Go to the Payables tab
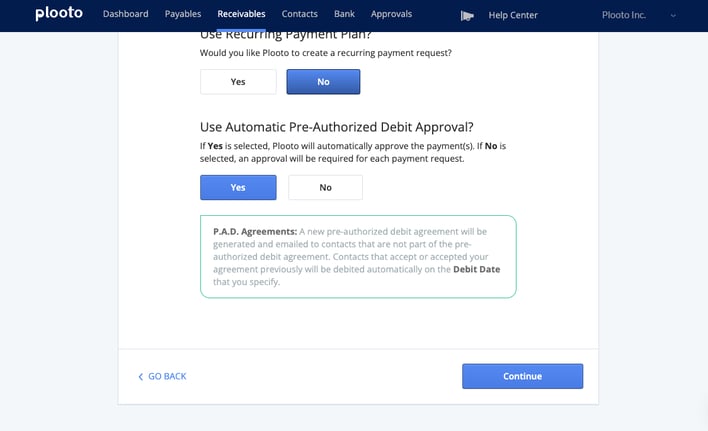The width and height of the screenshot is (708, 431). click(183, 14)
